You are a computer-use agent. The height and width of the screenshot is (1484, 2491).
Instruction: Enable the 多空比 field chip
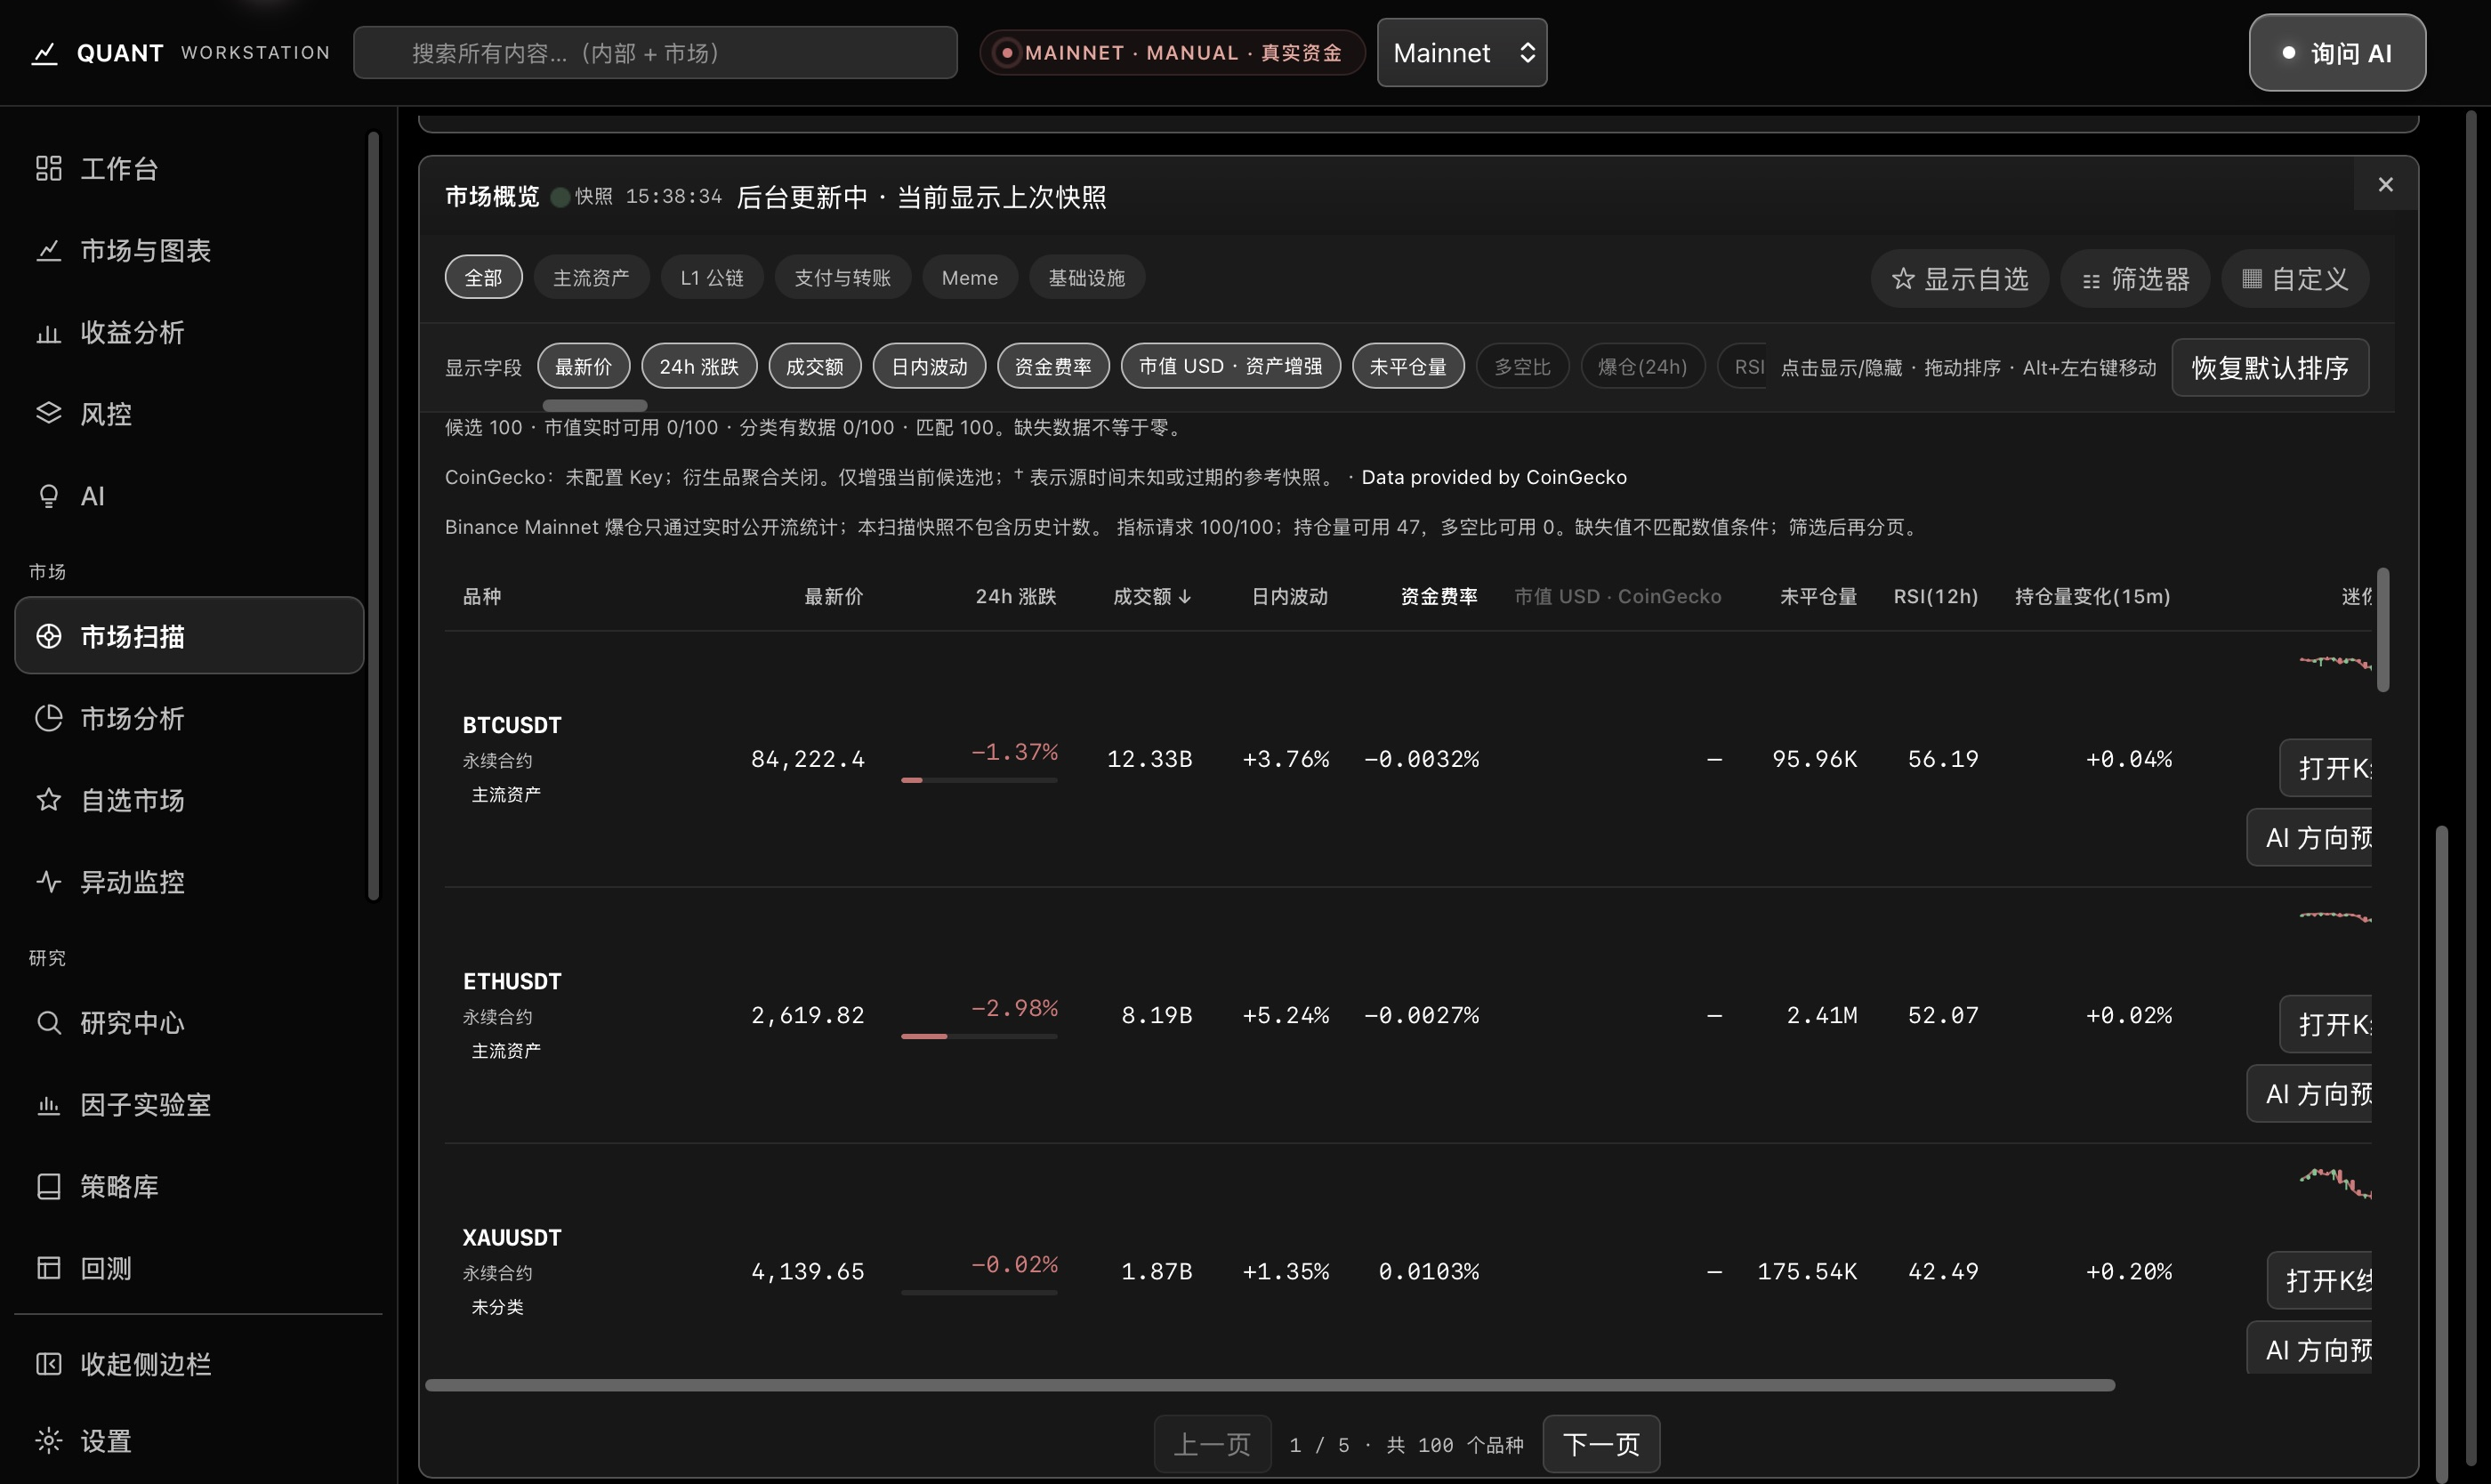coord(1522,366)
